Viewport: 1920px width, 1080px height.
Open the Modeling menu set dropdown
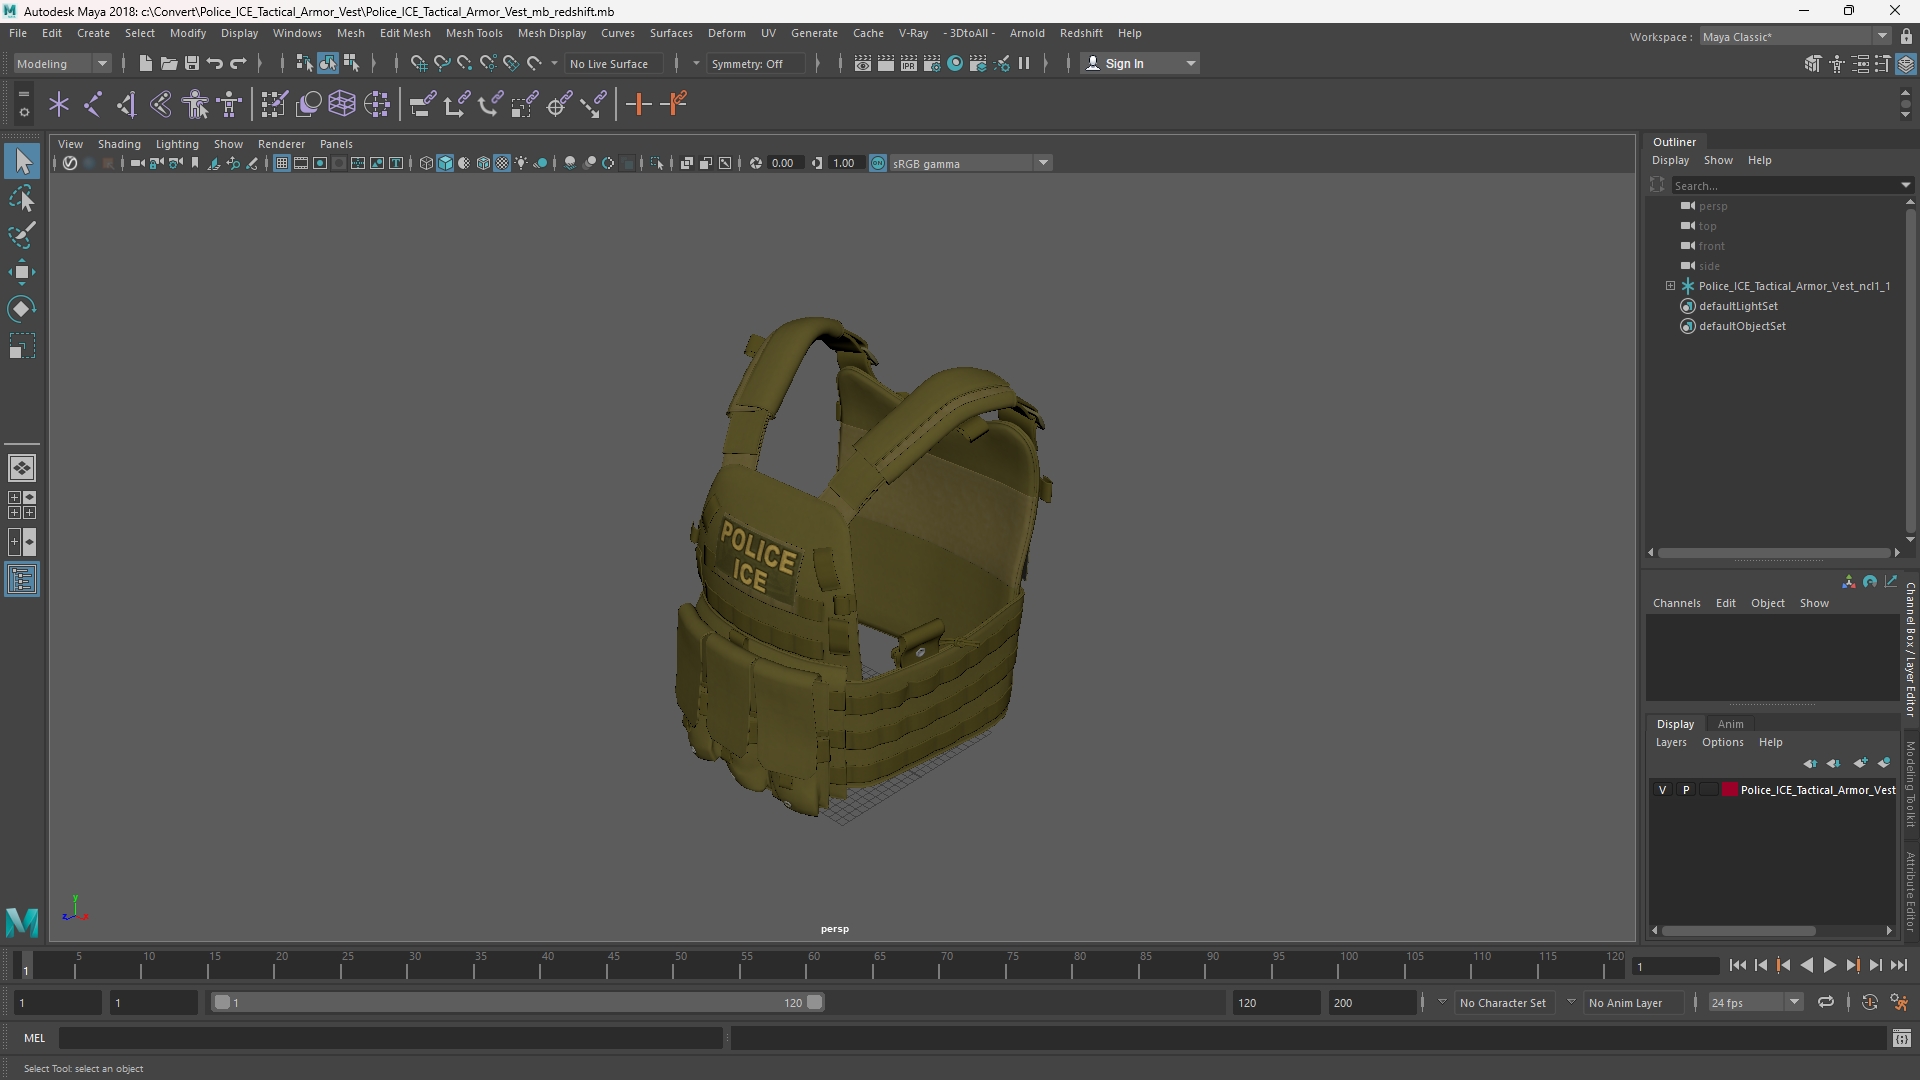[62, 64]
